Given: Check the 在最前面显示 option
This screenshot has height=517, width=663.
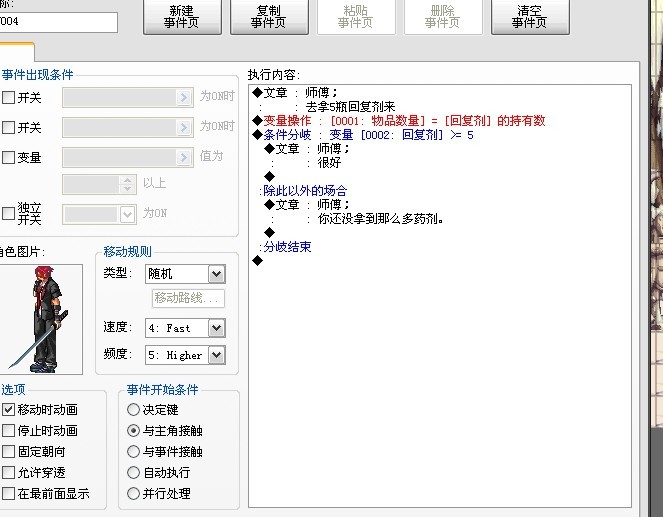Looking at the screenshot, I should (x=8, y=493).
